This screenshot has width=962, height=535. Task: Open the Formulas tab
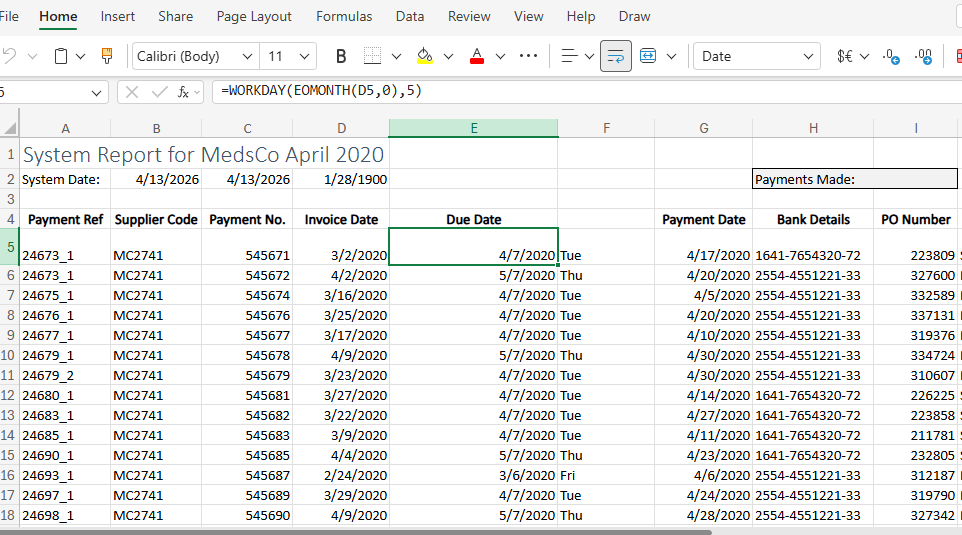tap(344, 17)
